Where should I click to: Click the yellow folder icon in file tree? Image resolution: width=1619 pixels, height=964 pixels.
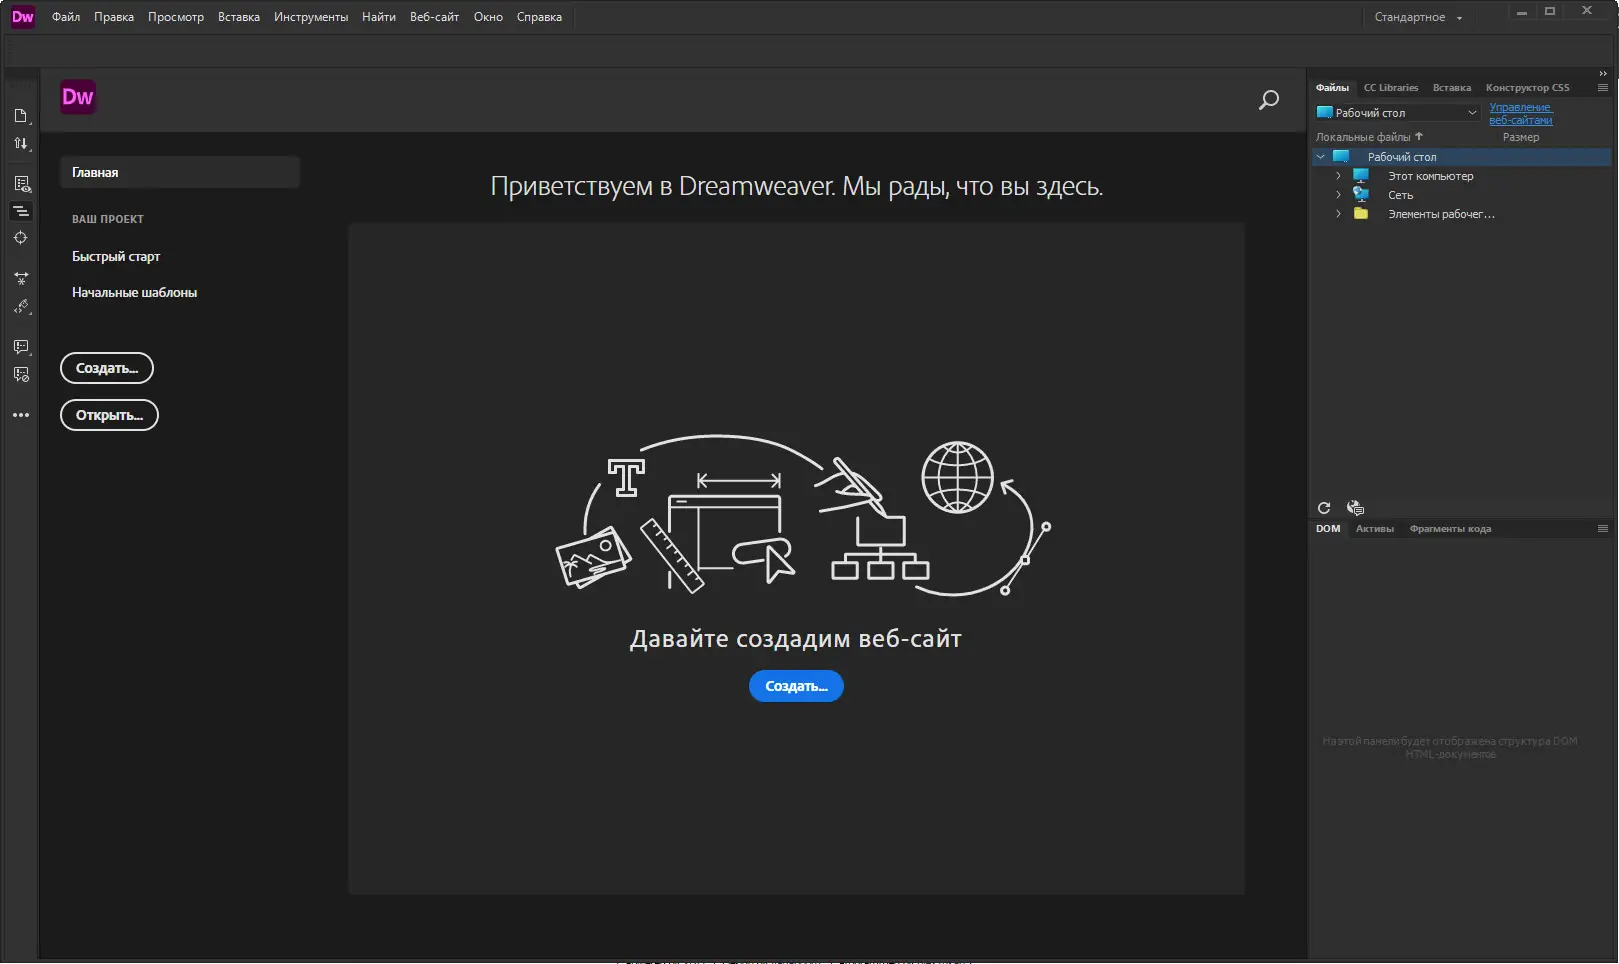tap(1361, 214)
